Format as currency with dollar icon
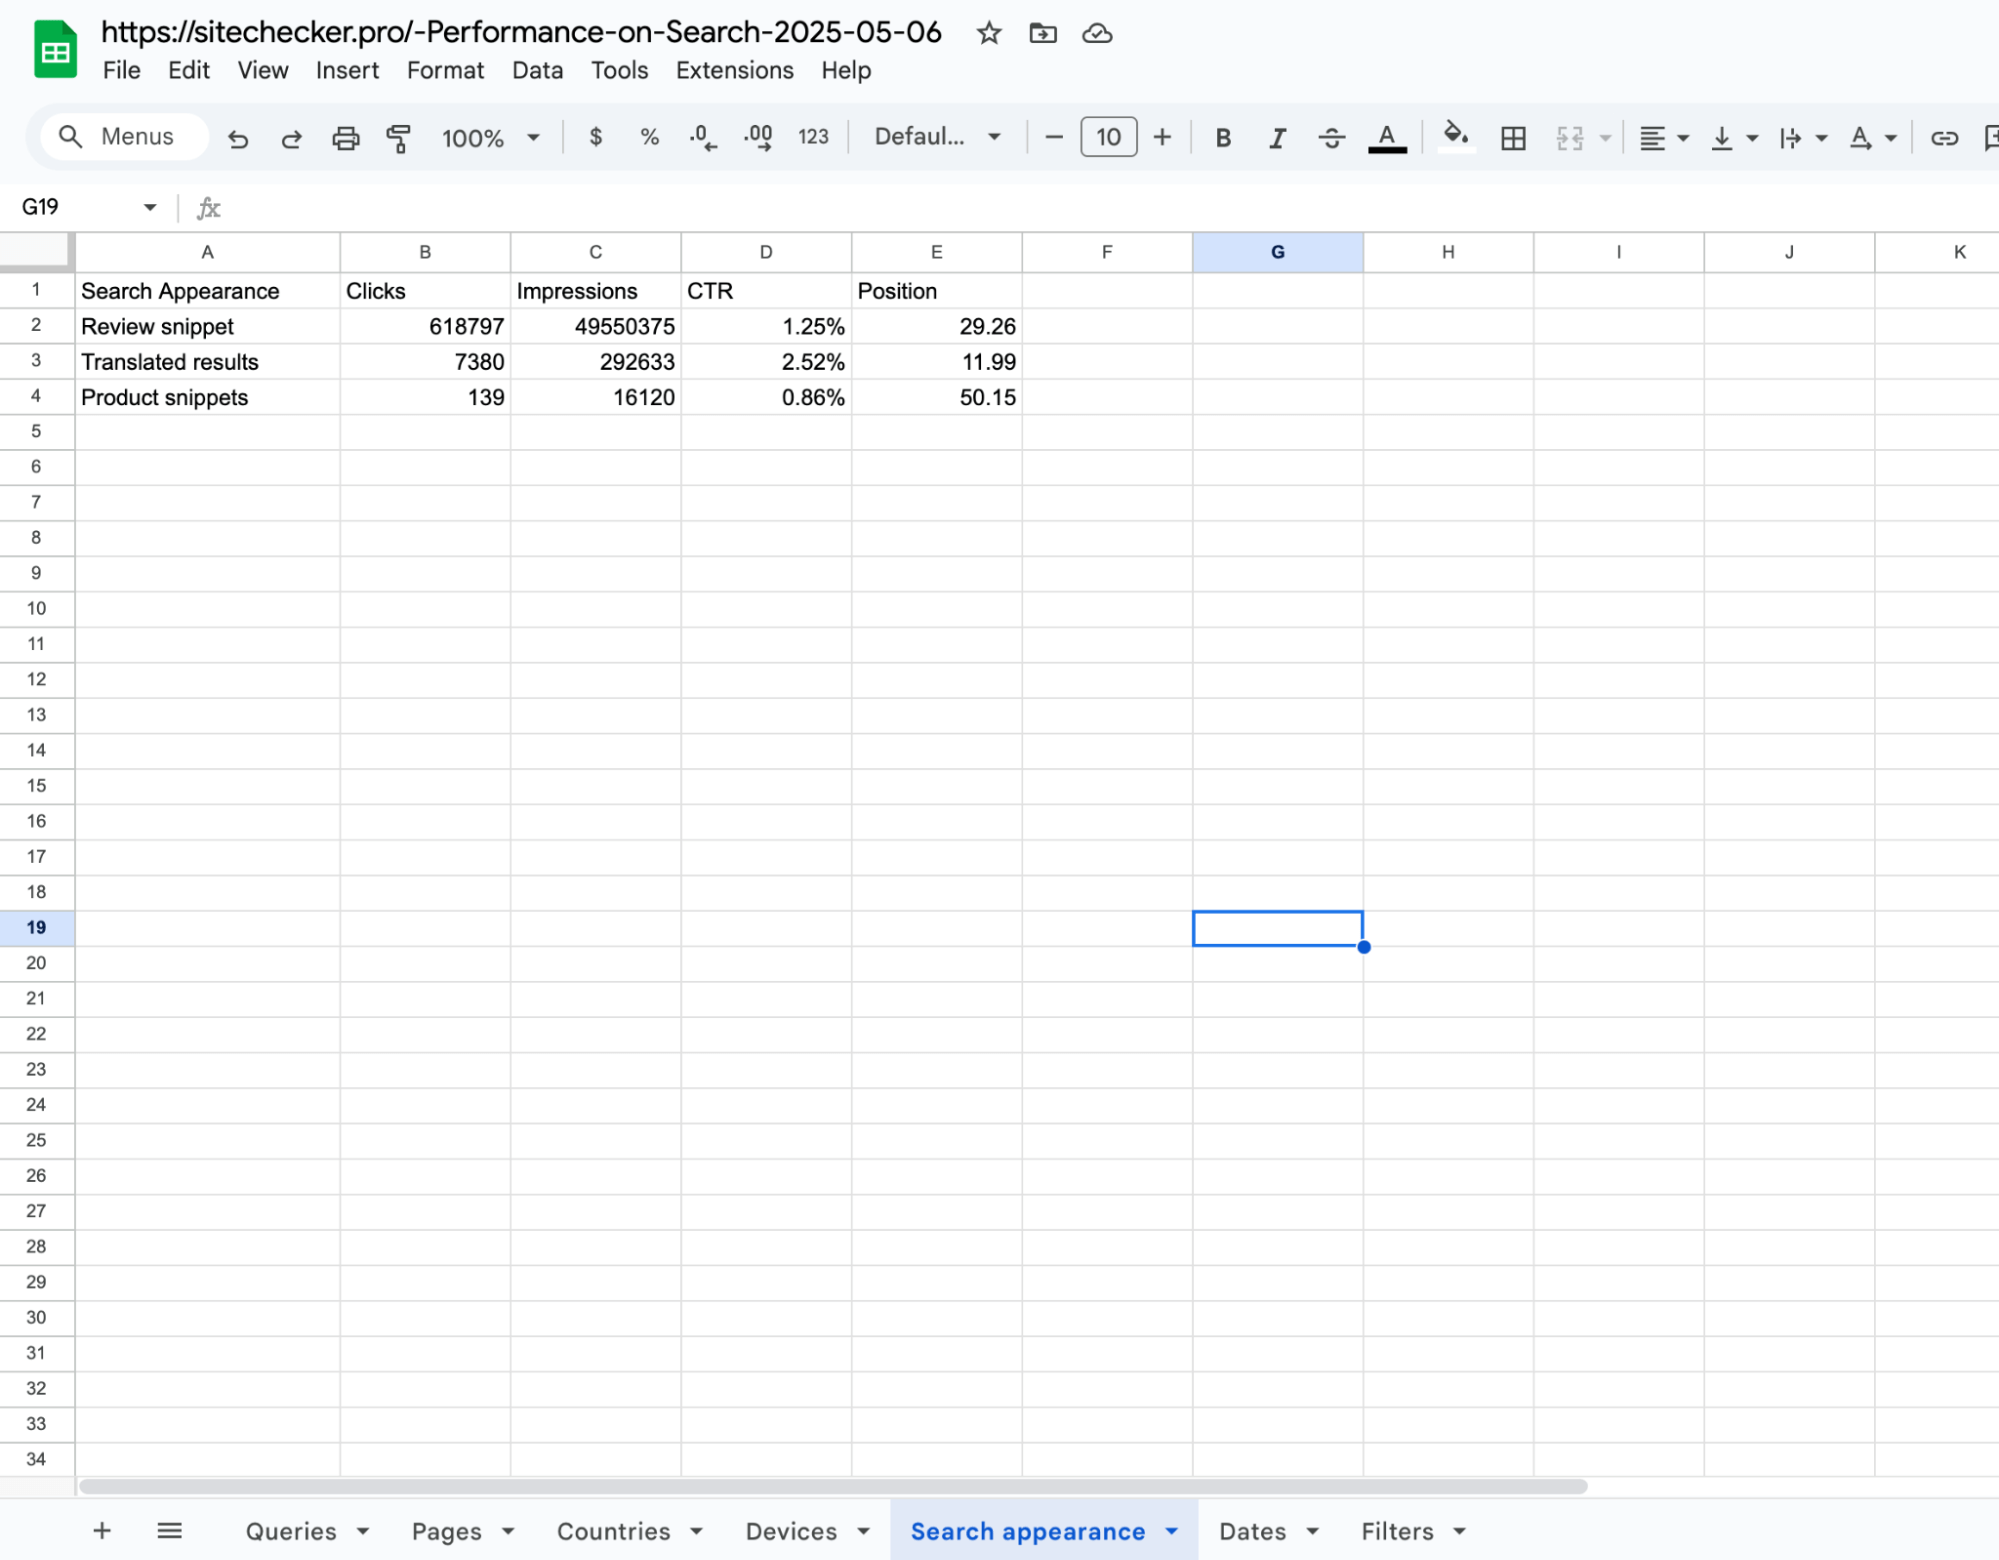This screenshot has height=1560, width=1999. coord(596,137)
